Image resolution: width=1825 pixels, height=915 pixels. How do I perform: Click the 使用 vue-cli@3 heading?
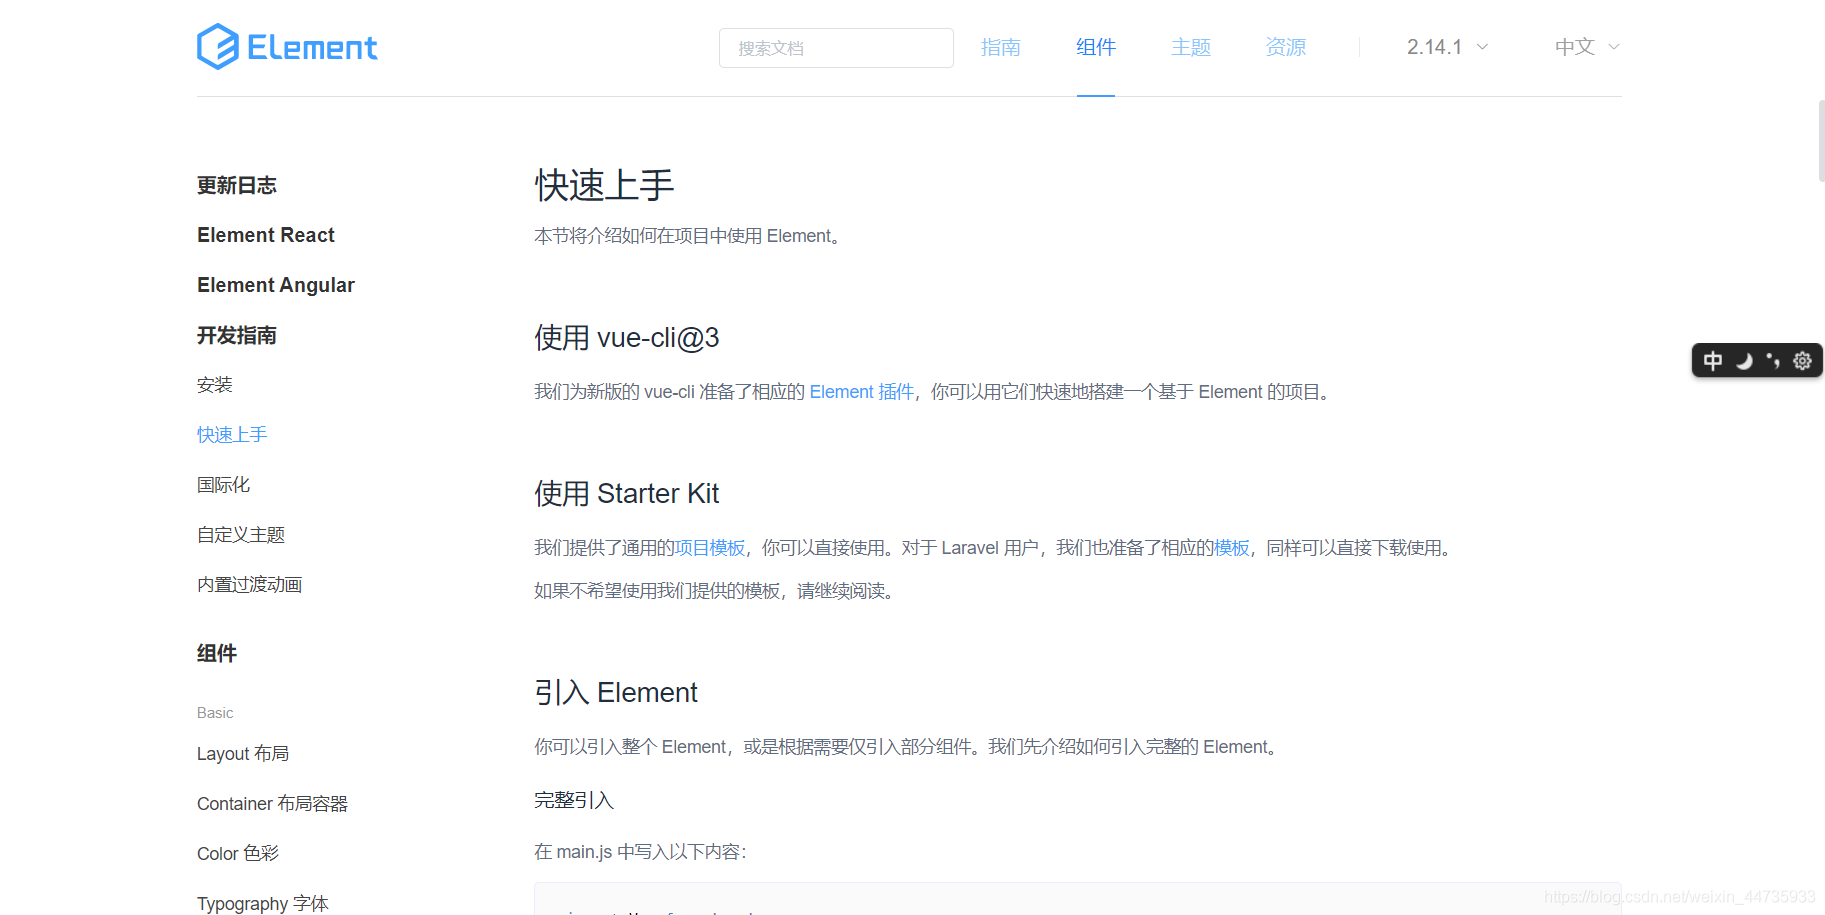(x=627, y=338)
